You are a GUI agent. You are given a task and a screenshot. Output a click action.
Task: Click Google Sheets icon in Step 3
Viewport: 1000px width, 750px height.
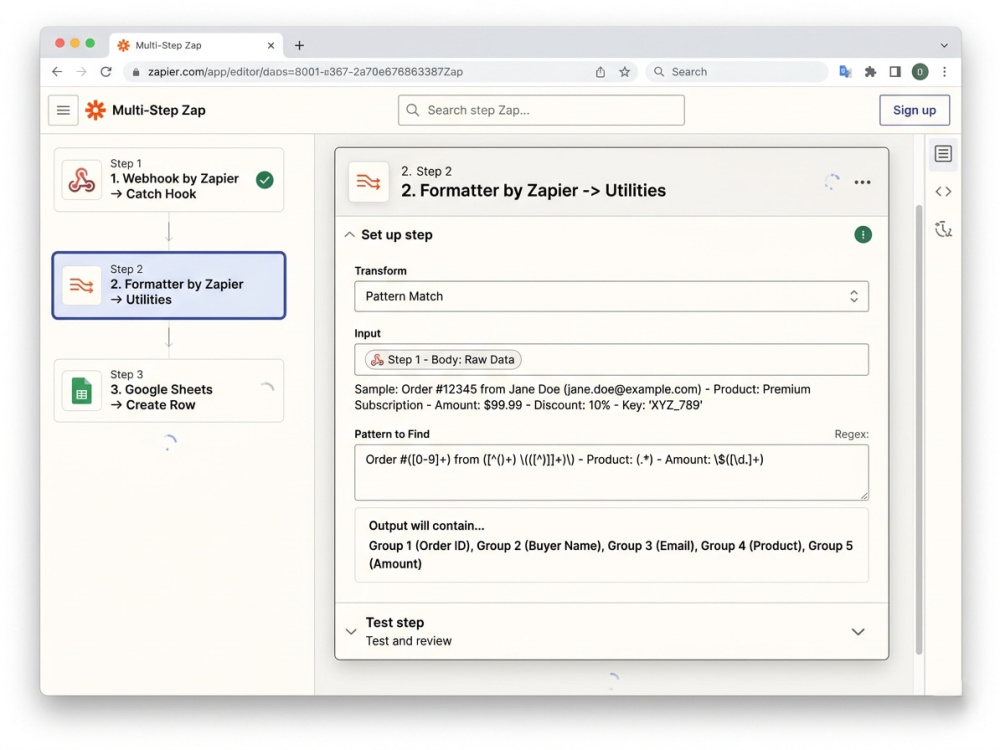coord(82,391)
